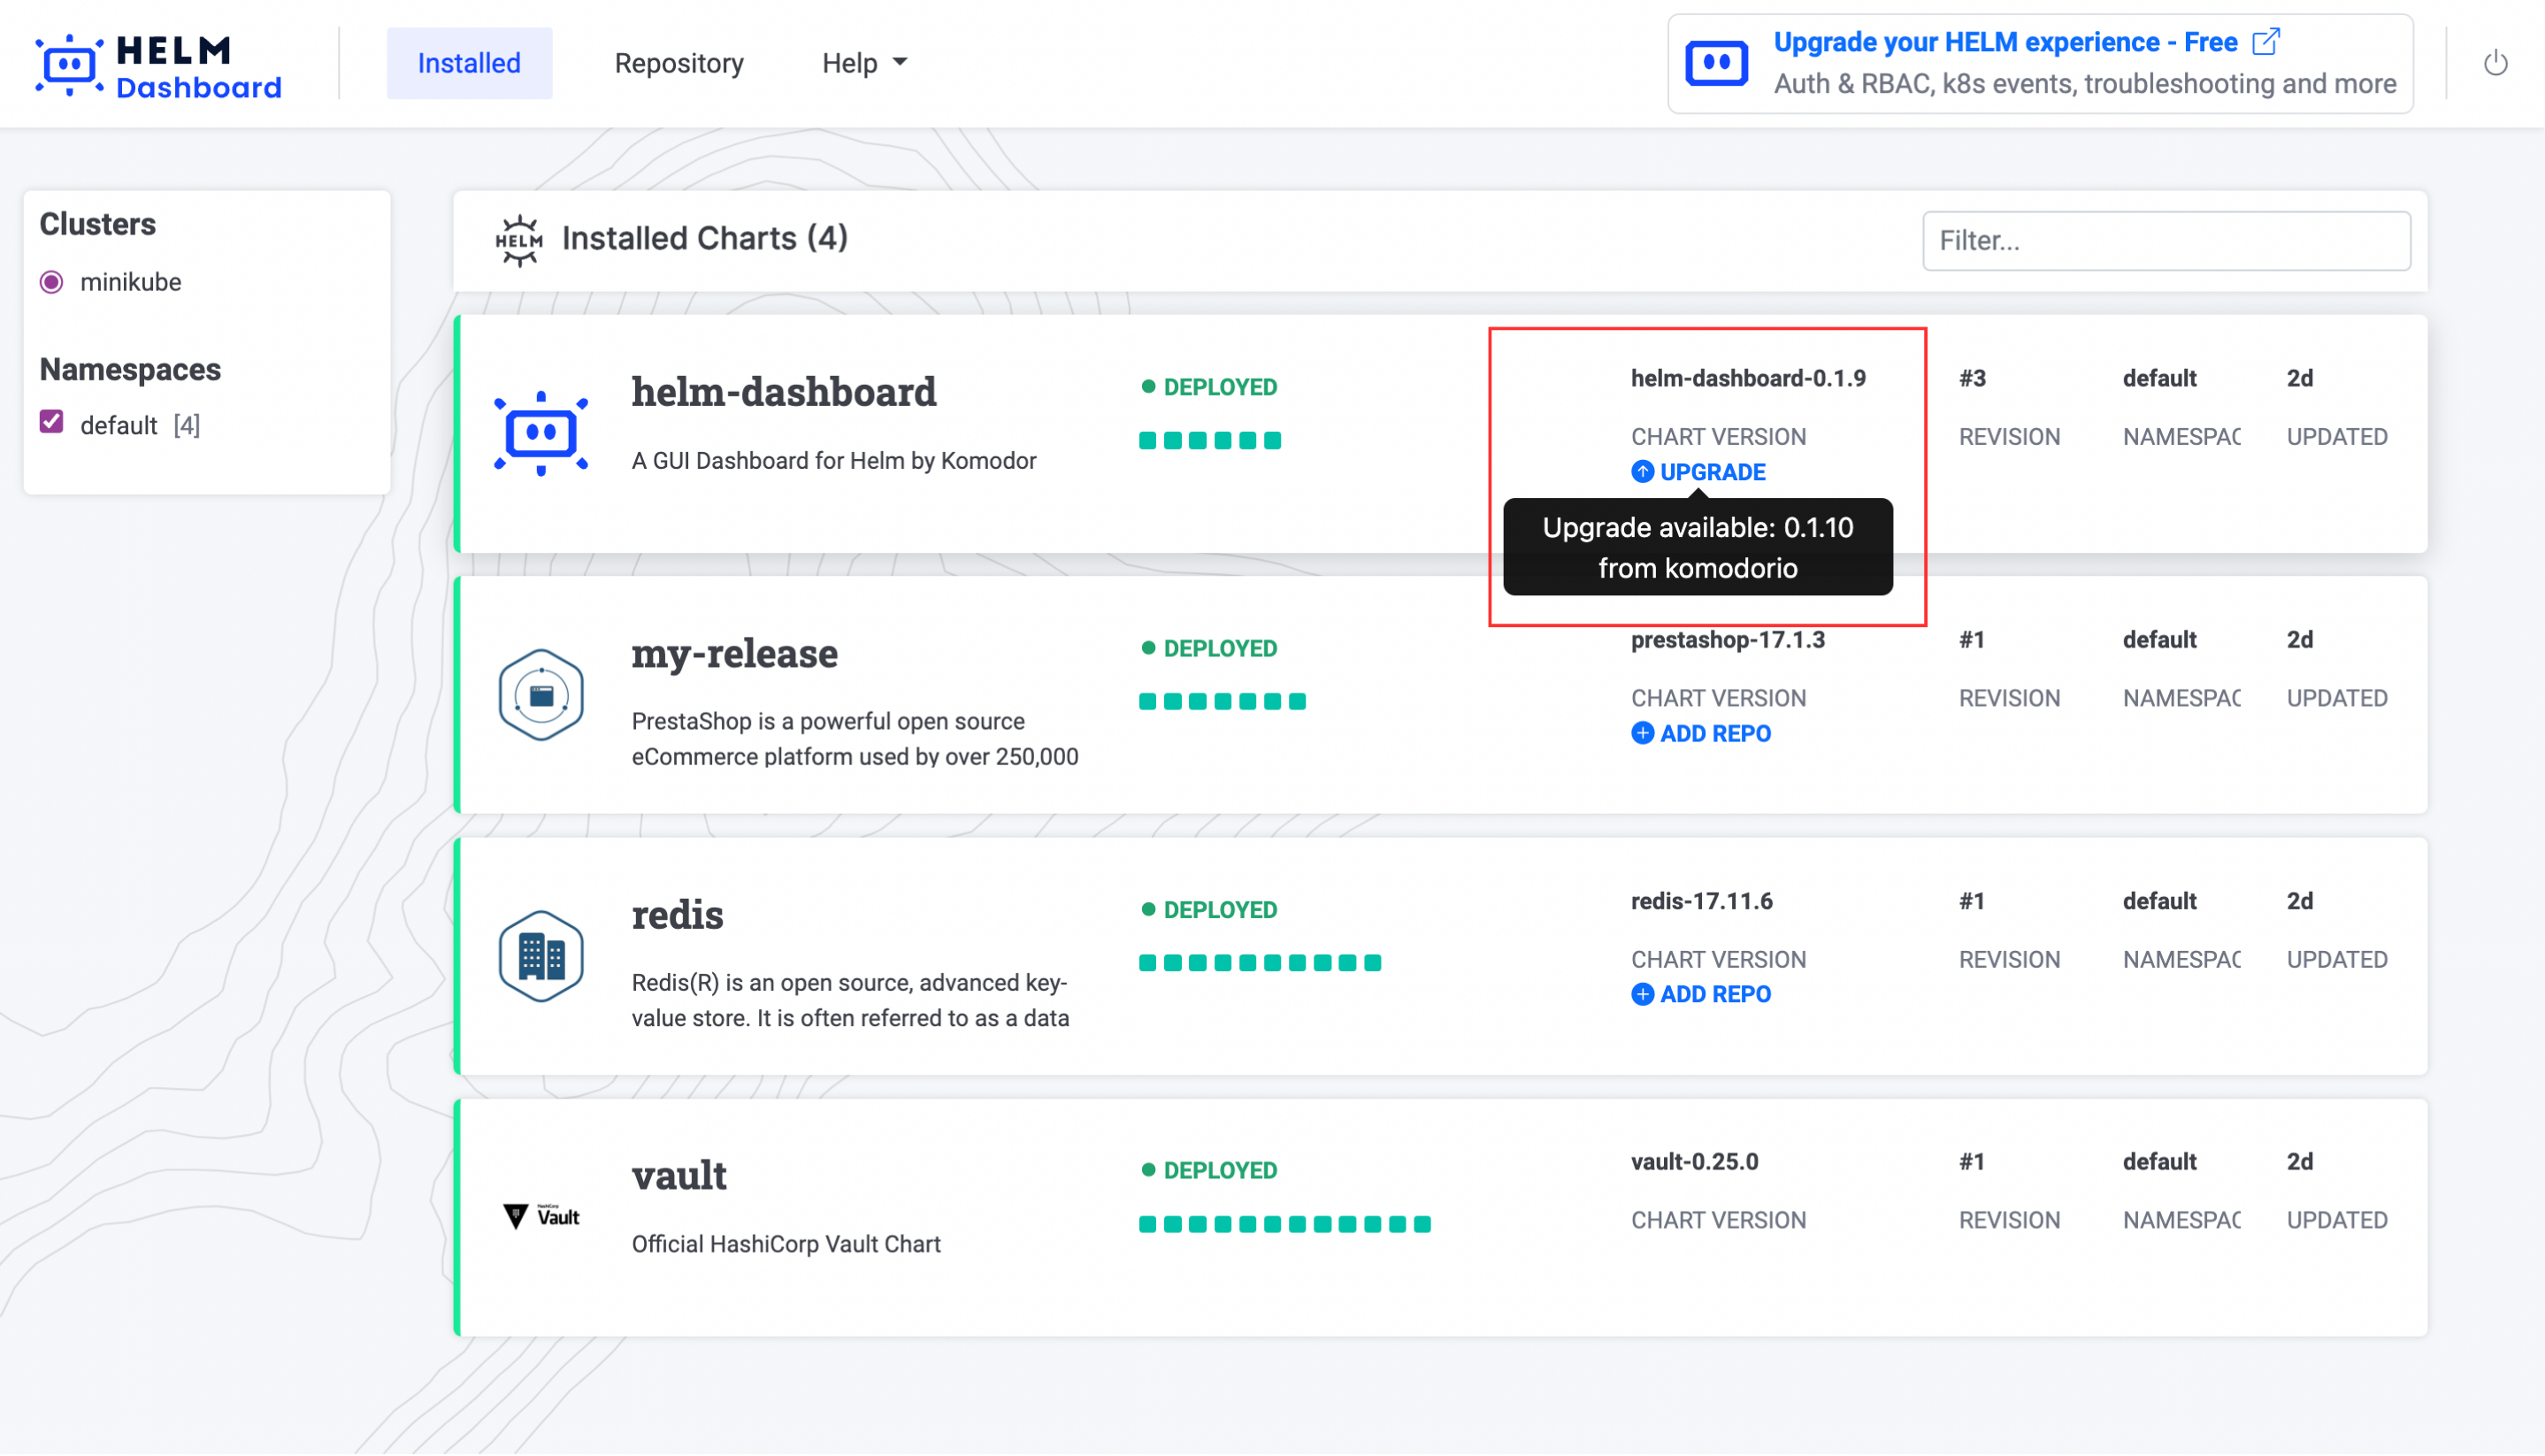This screenshot has width=2545, height=1456.
Task: Click the Vault chart logo
Action: click(541, 1216)
